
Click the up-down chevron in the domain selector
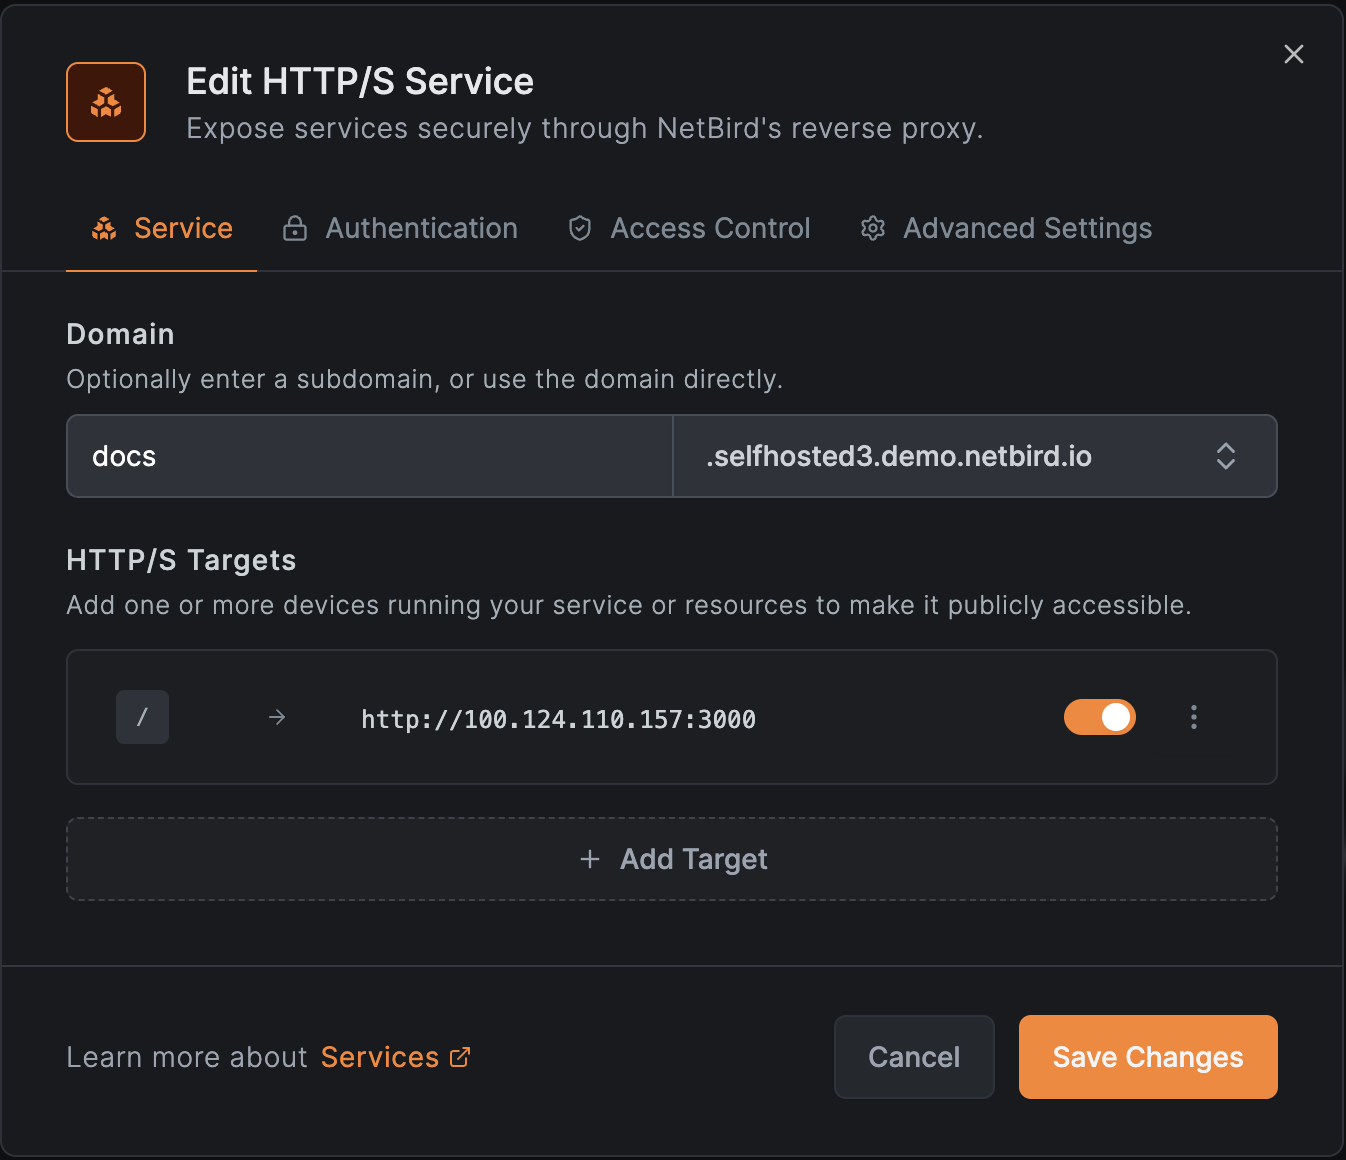[1225, 456]
